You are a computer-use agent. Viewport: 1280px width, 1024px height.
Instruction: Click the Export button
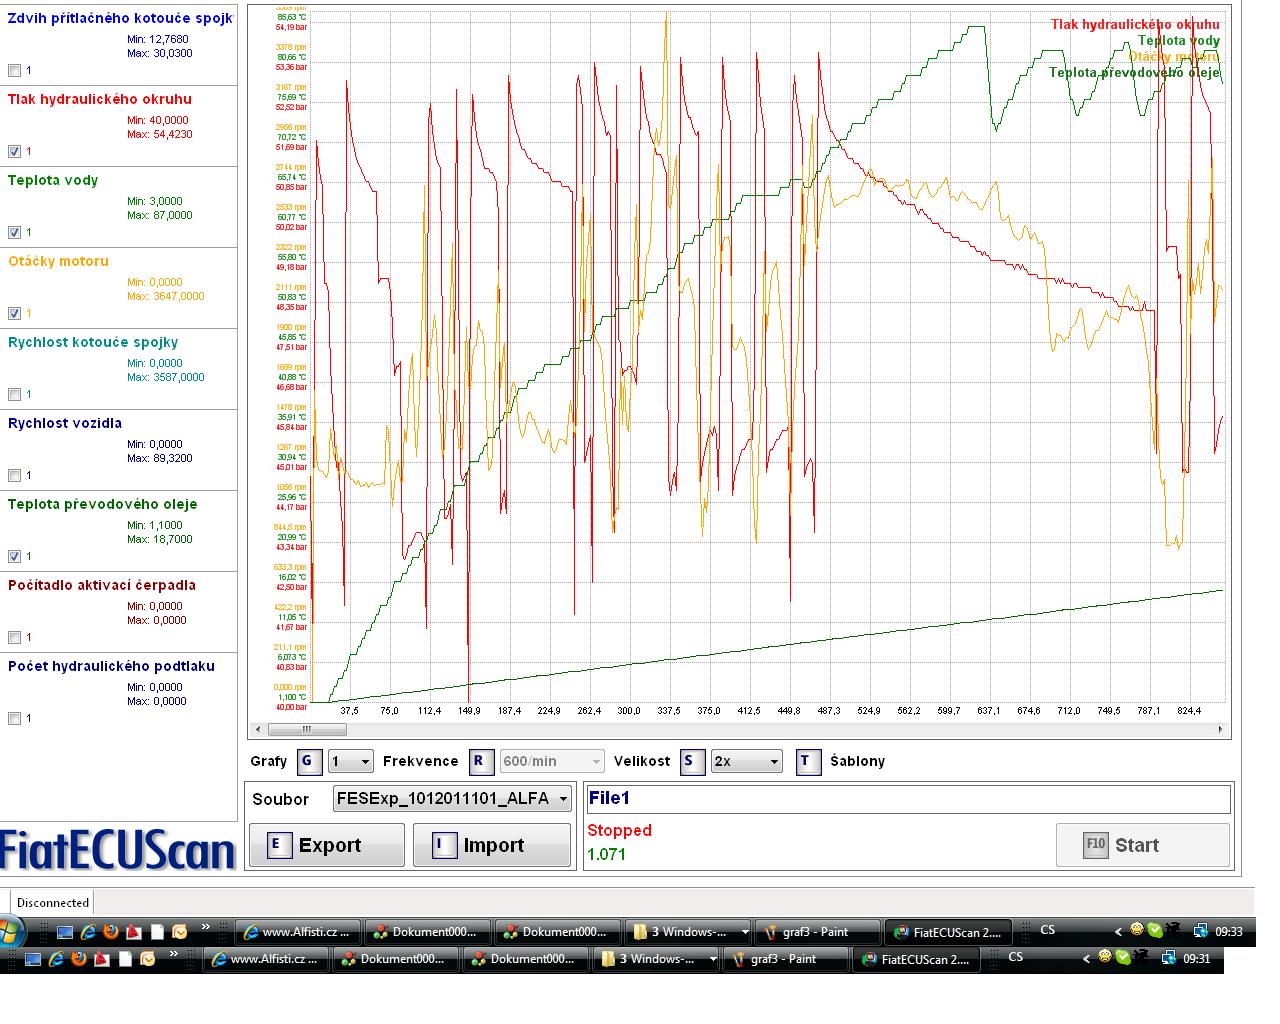pyautogui.click(x=326, y=846)
